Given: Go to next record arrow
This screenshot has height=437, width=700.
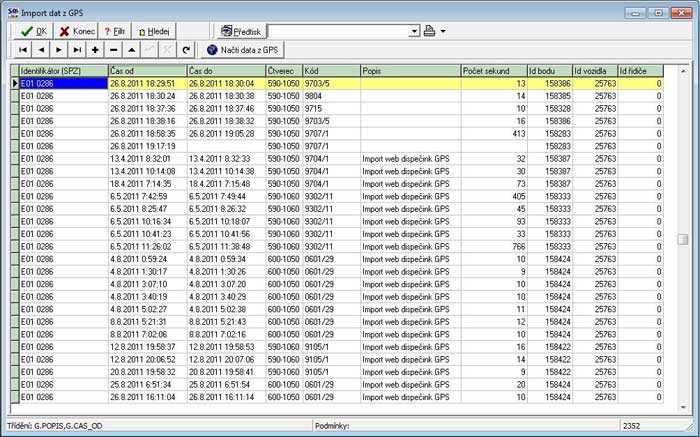Looking at the screenshot, I should [x=59, y=50].
